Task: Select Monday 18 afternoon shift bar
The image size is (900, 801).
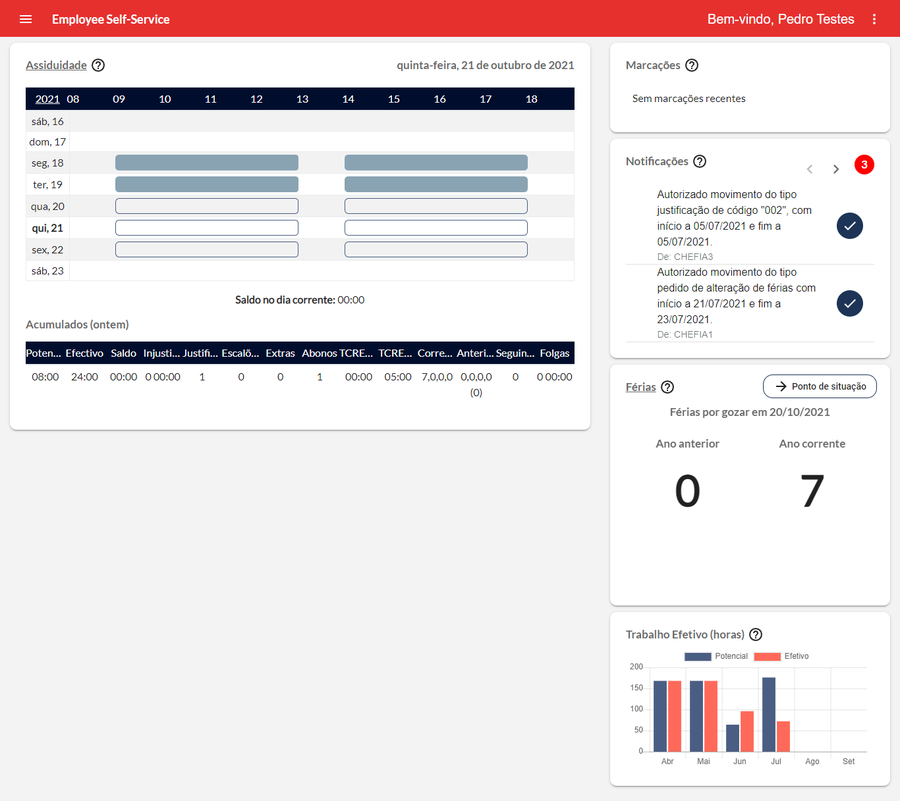Action: tap(436, 162)
